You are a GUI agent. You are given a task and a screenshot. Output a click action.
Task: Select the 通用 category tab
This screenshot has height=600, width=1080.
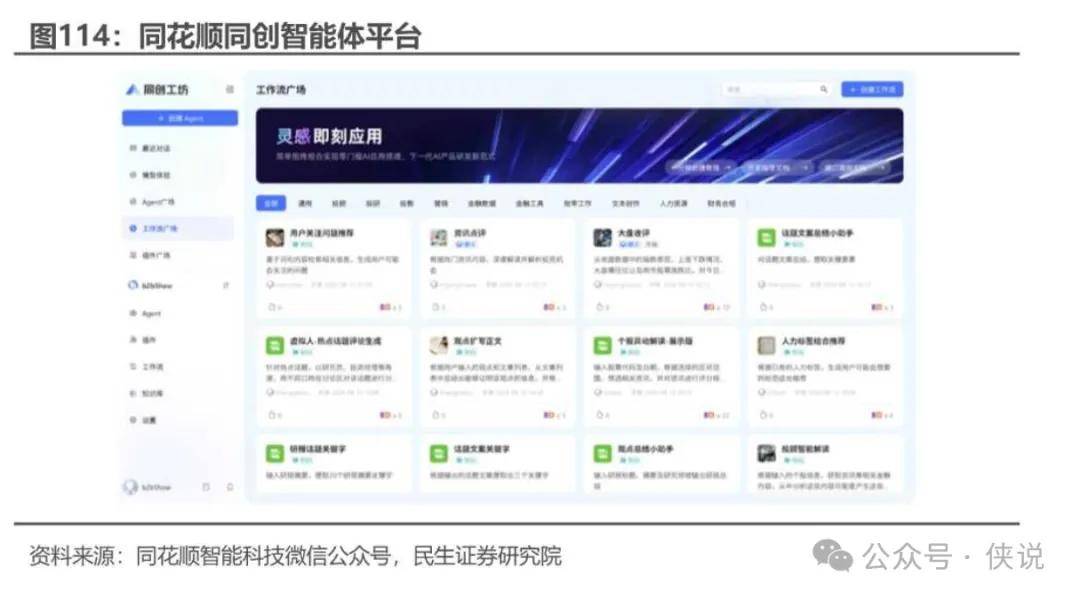305,203
